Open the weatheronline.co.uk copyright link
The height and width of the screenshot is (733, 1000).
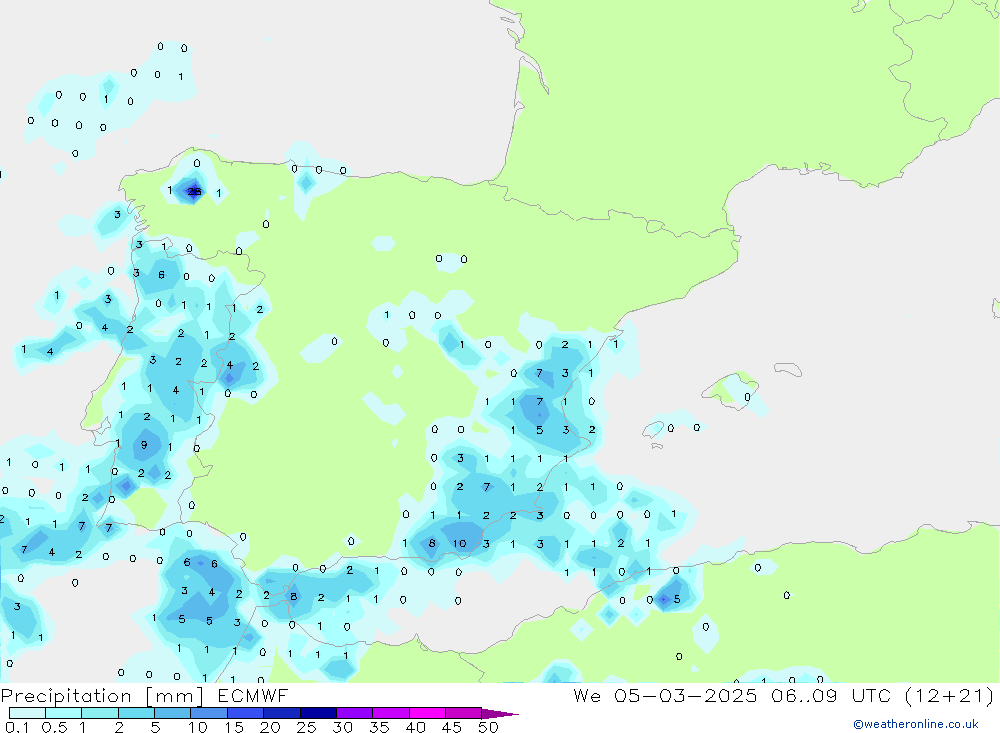coord(916,724)
